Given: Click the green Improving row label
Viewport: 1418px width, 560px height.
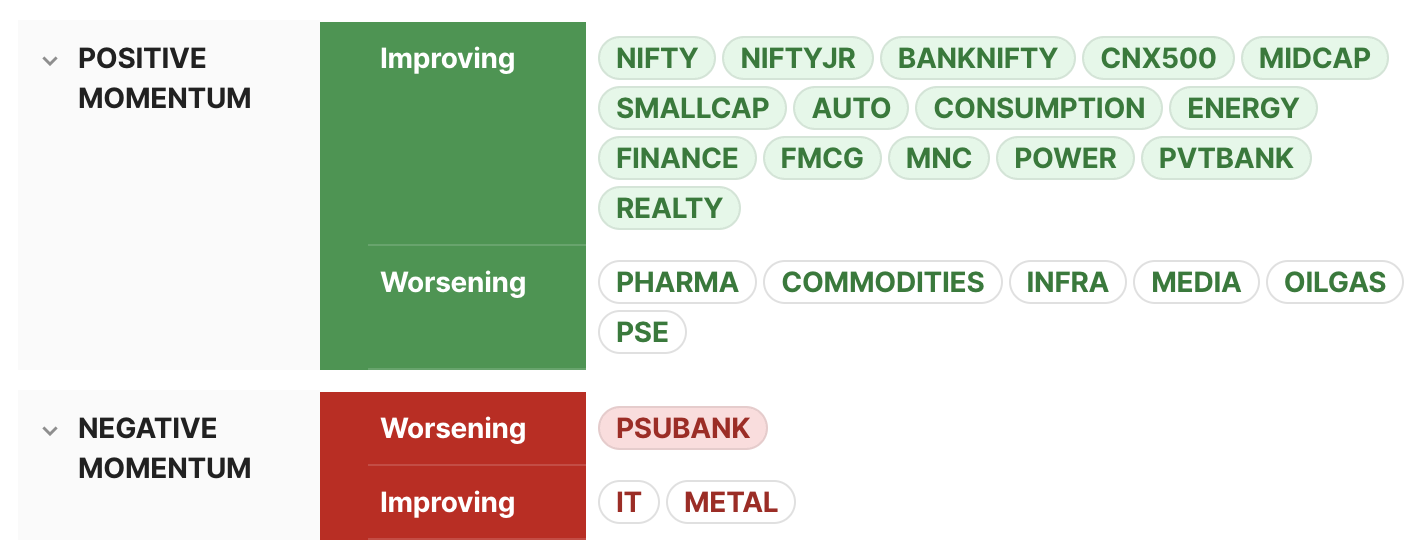Looking at the screenshot, I should (447, 58).
